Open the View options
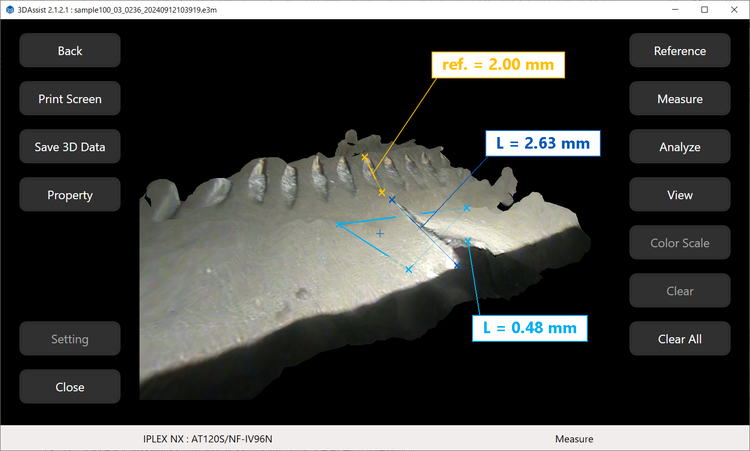 point(679,195)
